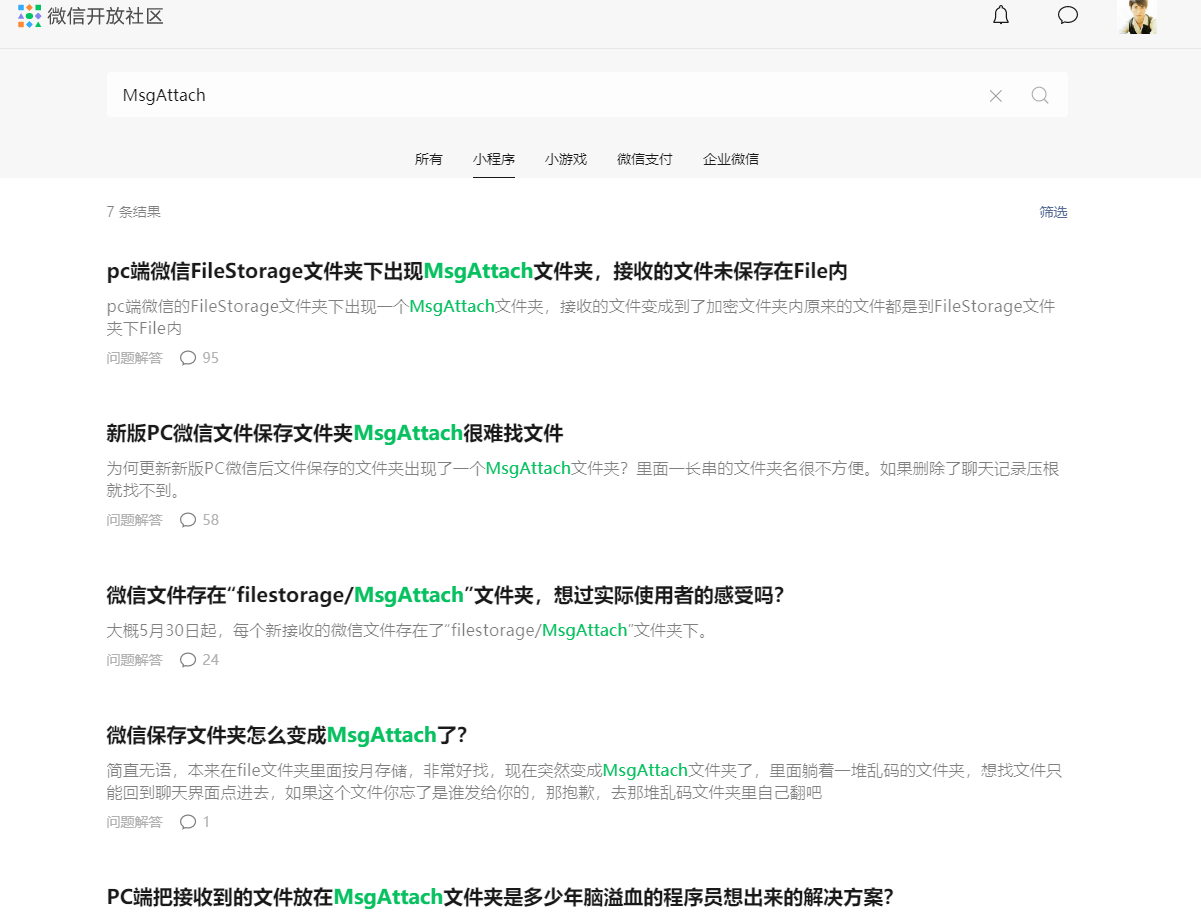The height and width of the screenshot is (916, 1201).
Task: Click the snippet starting '大概5月30日起'
Action: pos(408,630)
